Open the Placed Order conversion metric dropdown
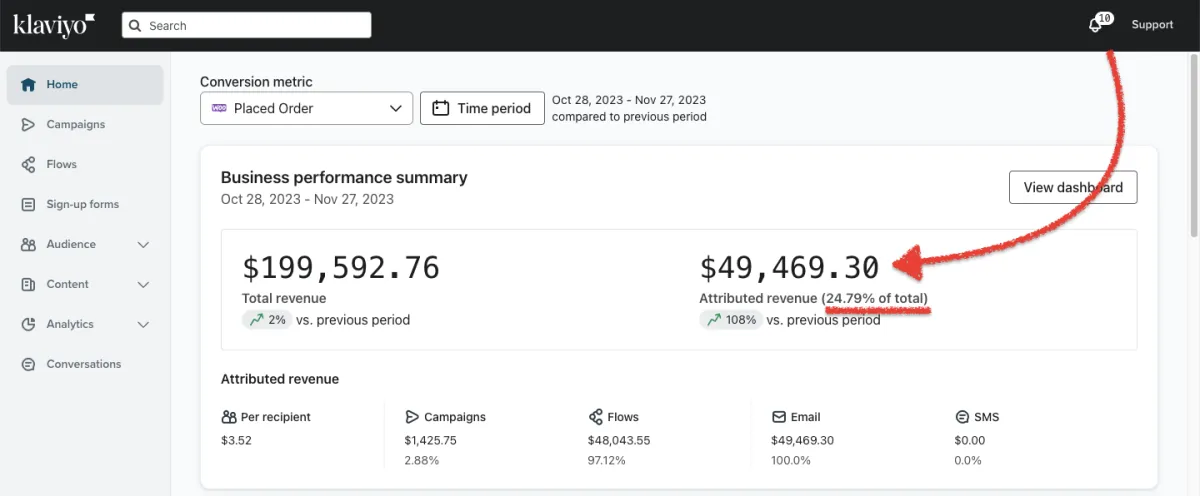 click(x=306, y=108)
